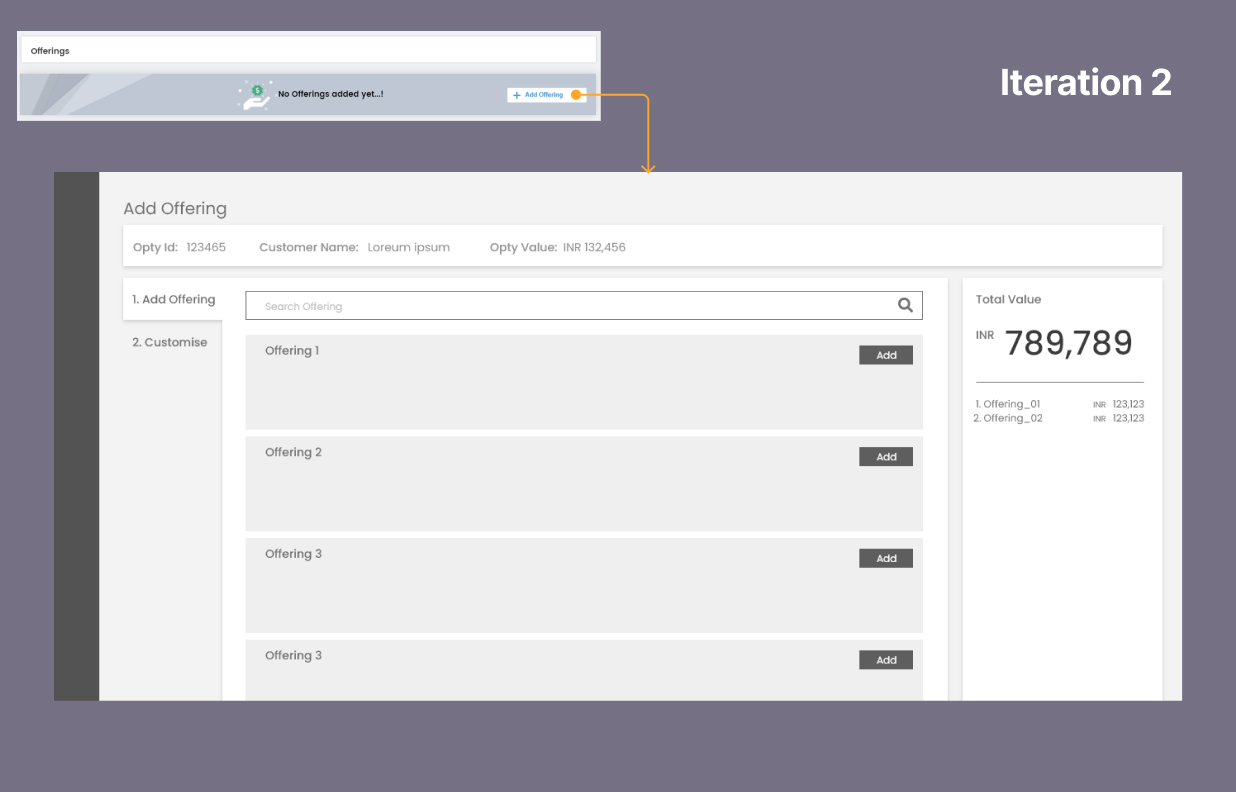Click the total amount 789,789
This screenshot has width=1236, height=792.
1068,343
